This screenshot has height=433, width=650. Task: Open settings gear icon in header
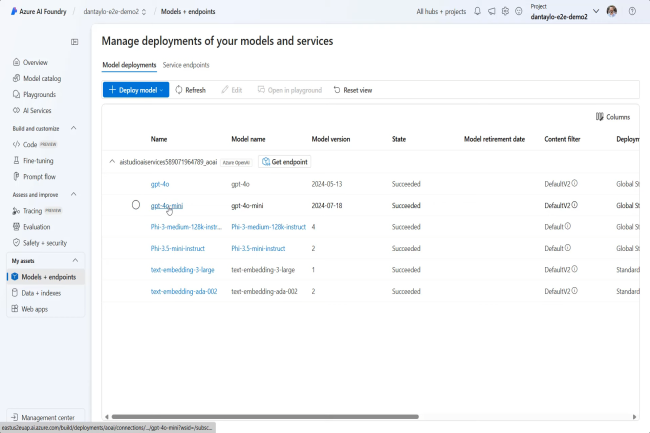pos(505,11)
